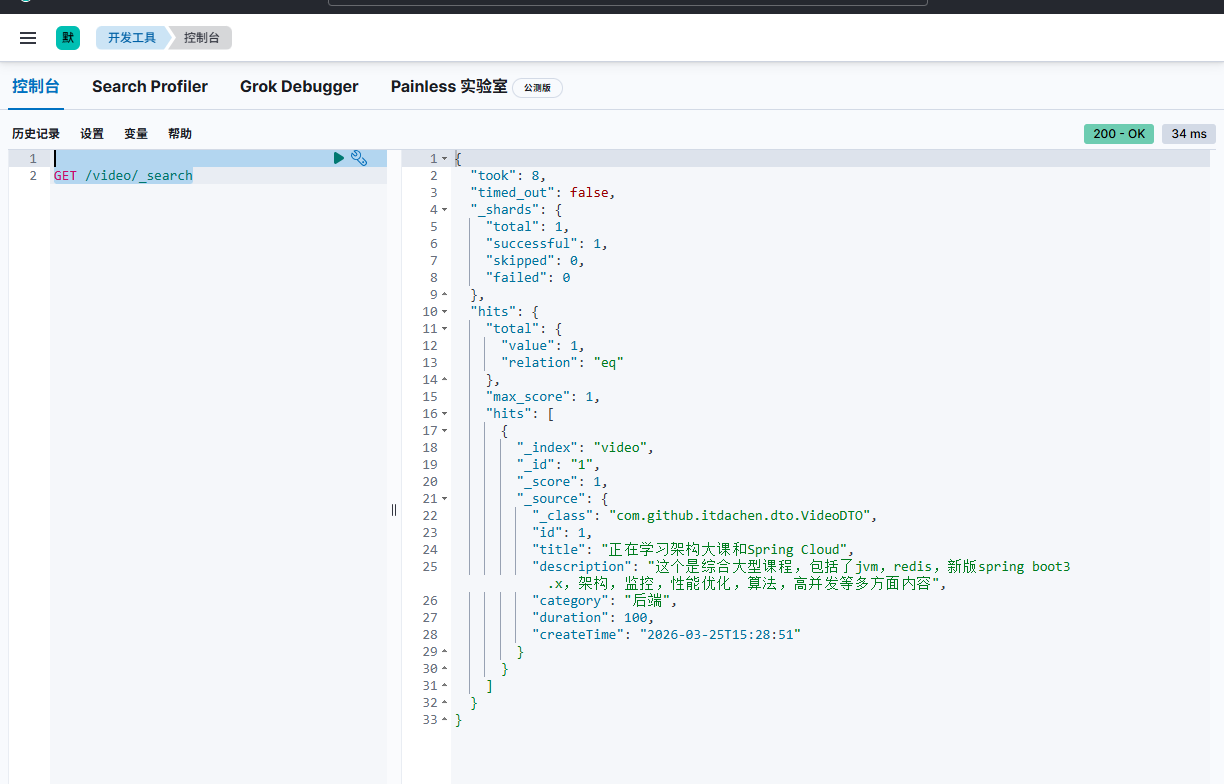The image size is (1224, 784).
Task: Fold the outer "hits" object at line 10
Action: (x=445, y=312)
